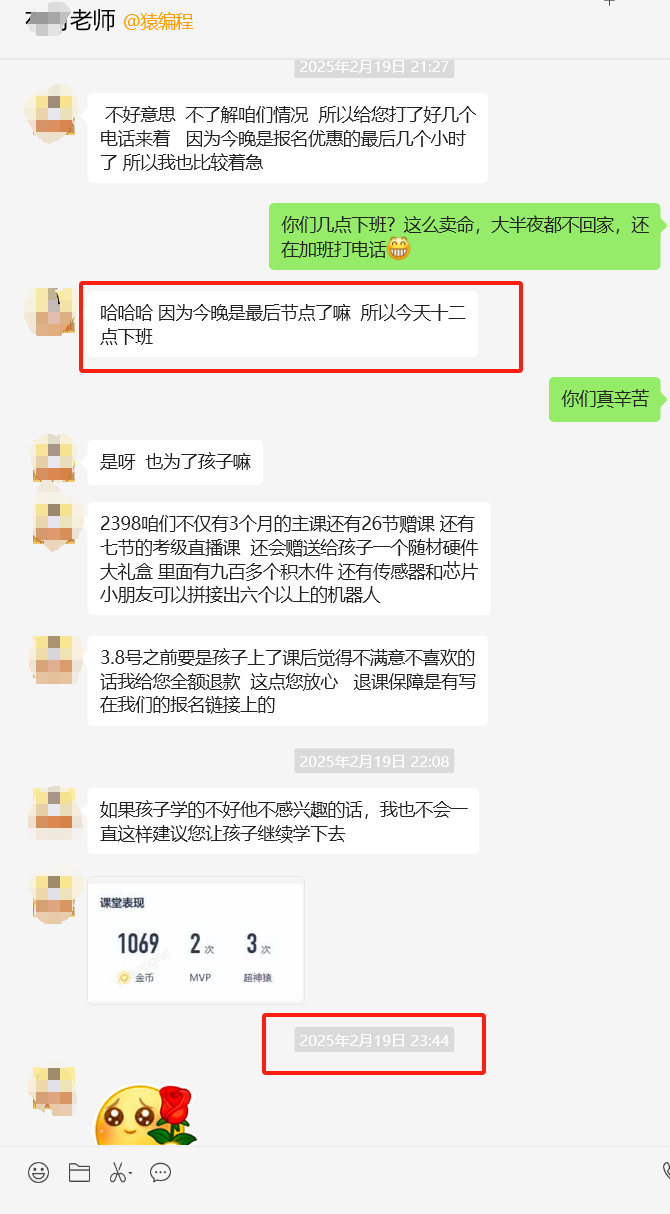This screenshot has width=670, height=1214.
Task: Expand the screenshot options arrow beside scissors
Action: tap(131, 1175)
